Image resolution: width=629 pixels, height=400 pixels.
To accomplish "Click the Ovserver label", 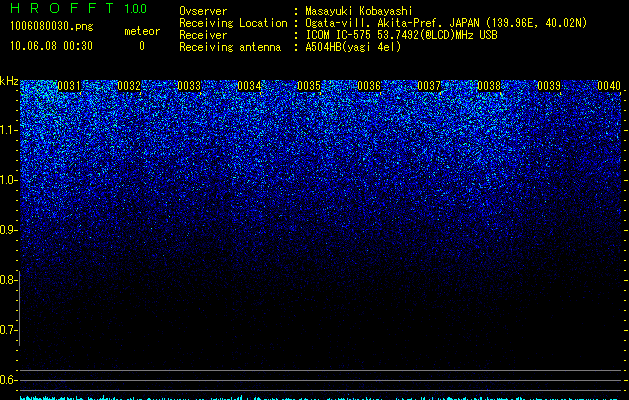I will click(x=203, y=11).
